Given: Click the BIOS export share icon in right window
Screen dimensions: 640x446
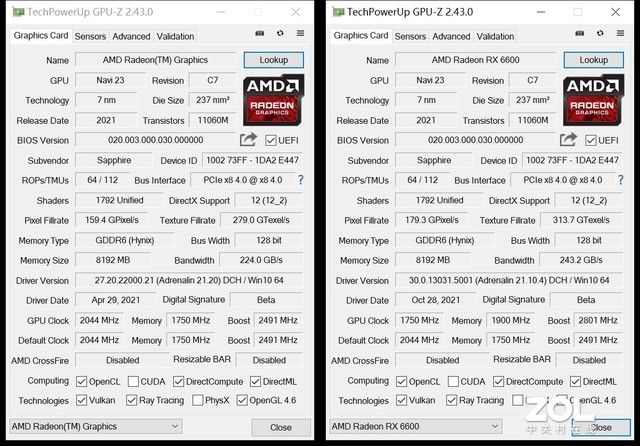Looking at the screenshot, I should click(x=568, y=140).
